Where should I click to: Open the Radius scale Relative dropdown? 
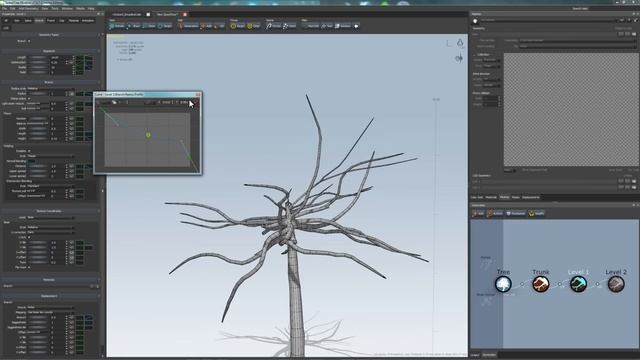coord(51,89)
